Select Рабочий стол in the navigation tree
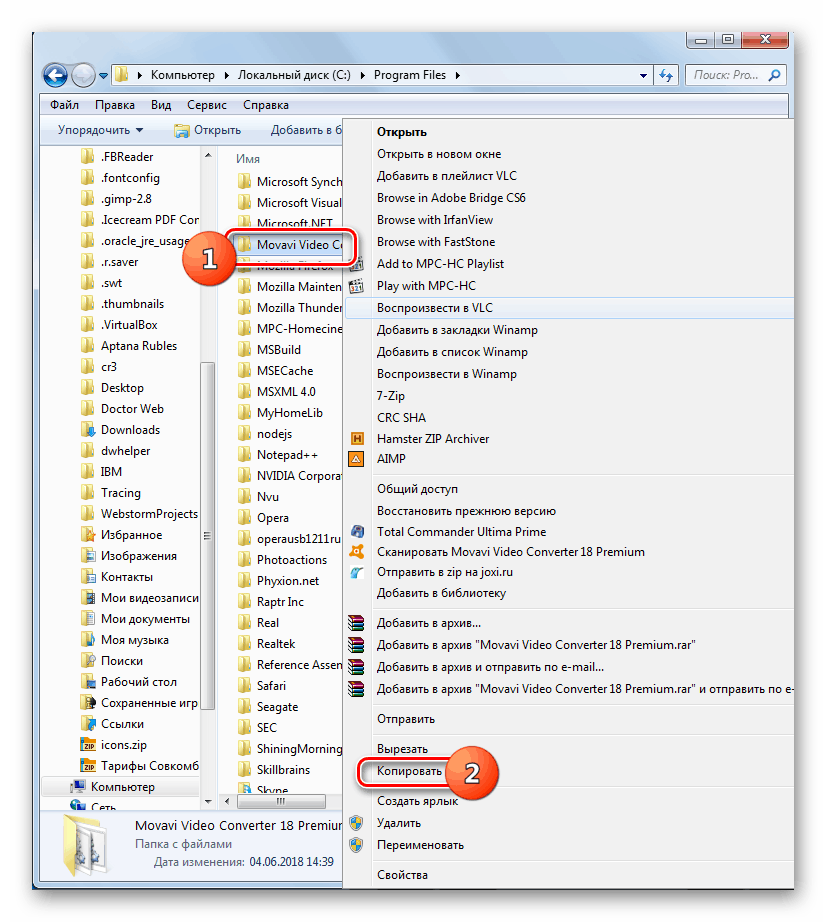Image resolution: width=826 pixels, height=922 pixels. [139, 682]
